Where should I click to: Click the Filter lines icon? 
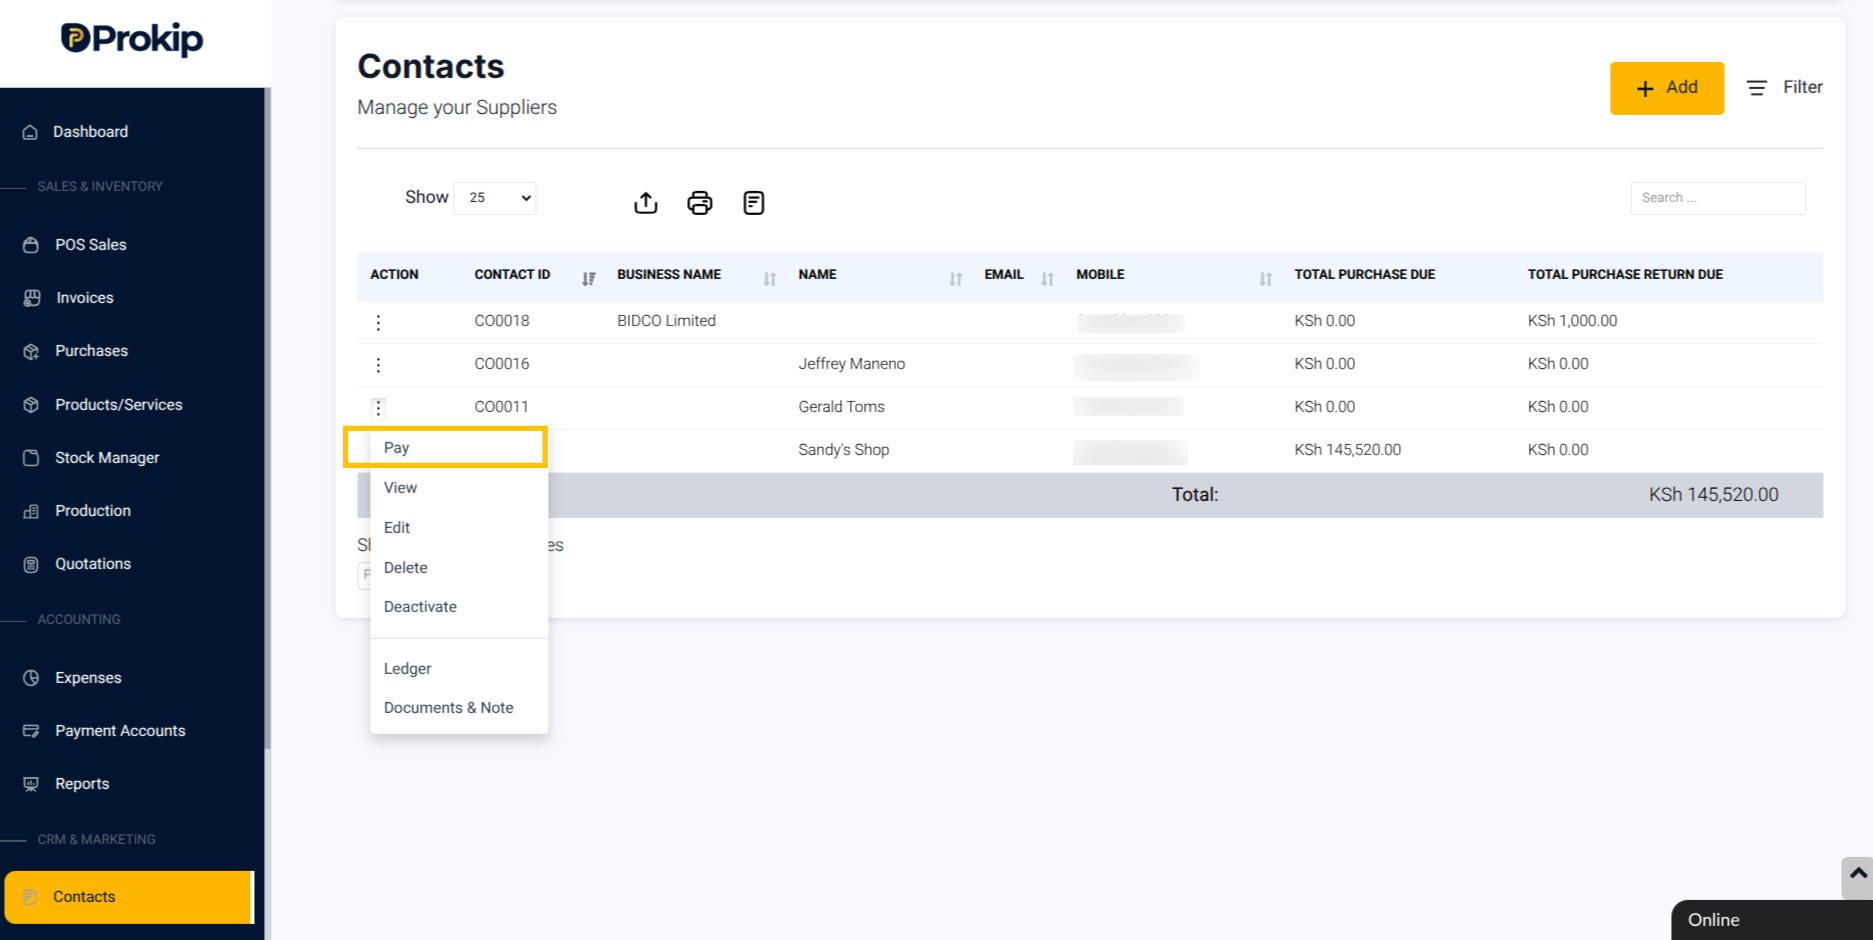pyautogui.click(x=1756, y=88)
